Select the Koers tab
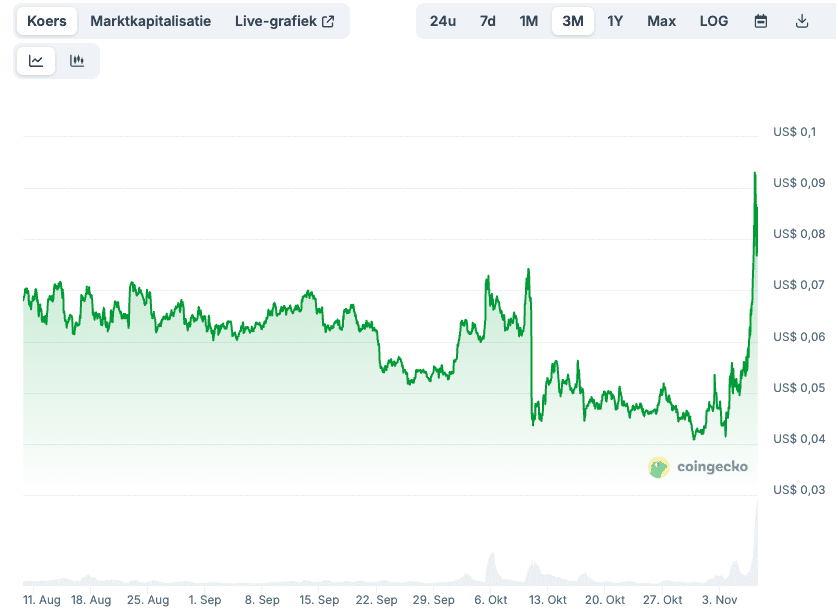This screenshot has height=613, width=838. 46,19
